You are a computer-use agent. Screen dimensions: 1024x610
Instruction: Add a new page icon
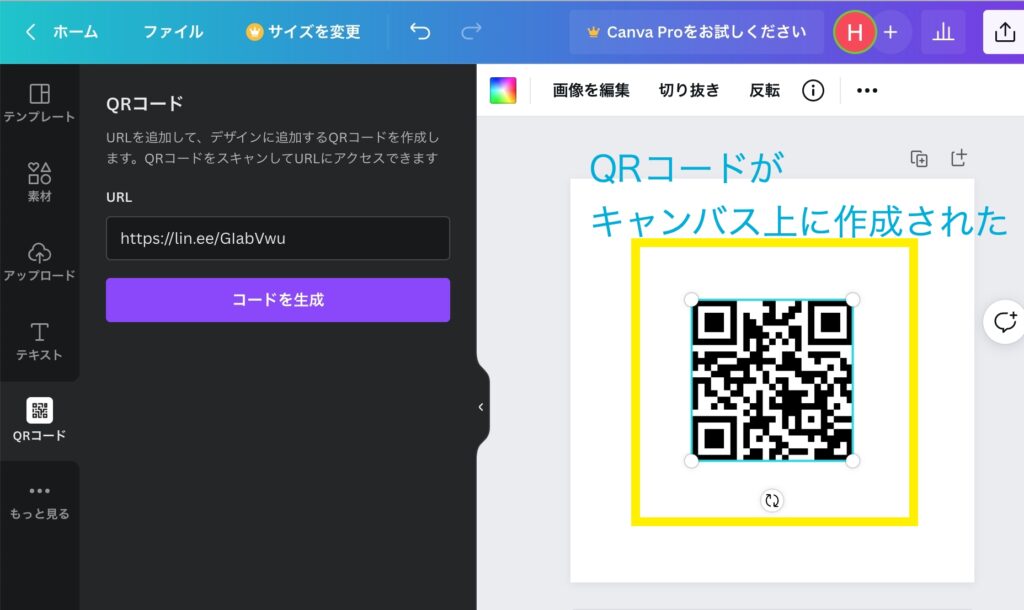coord(959,158)
